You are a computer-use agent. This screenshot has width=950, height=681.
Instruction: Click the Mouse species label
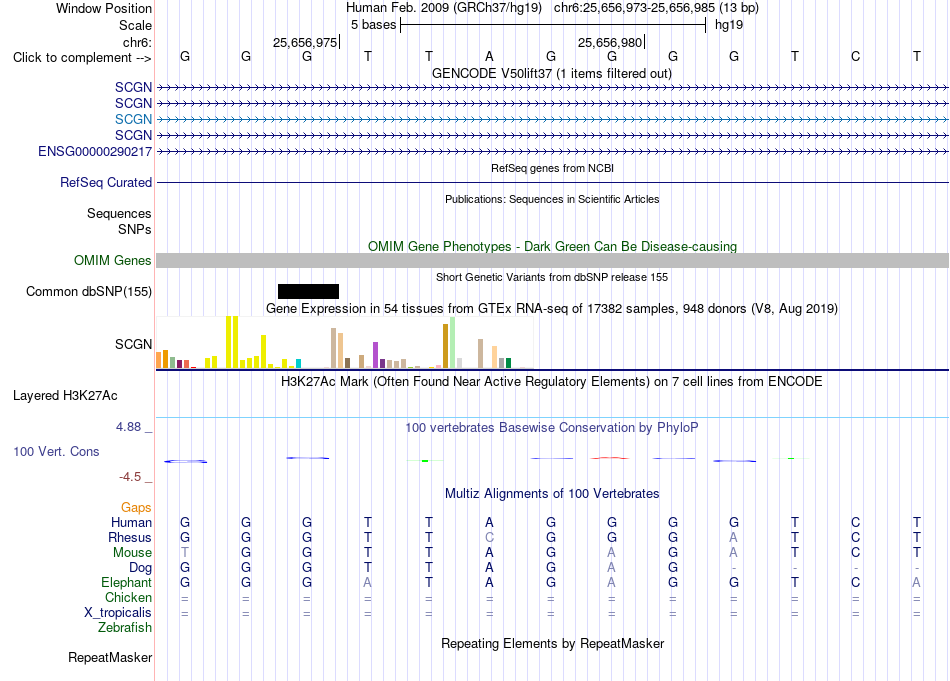click(132, 553)
